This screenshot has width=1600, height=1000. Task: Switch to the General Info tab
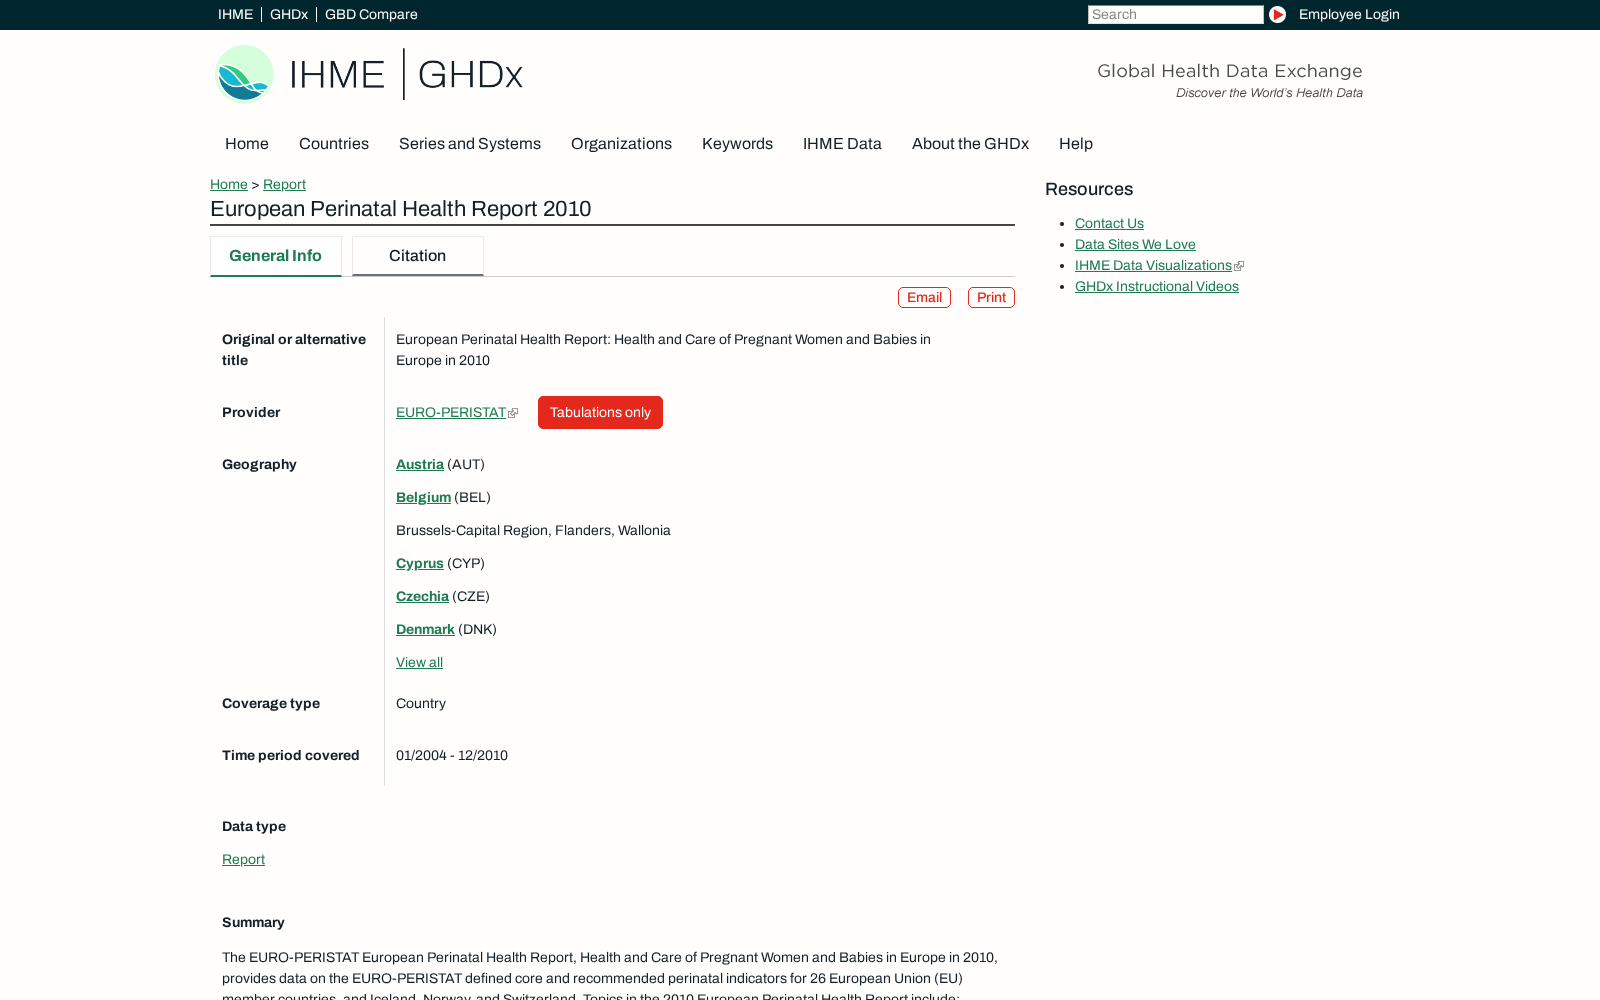(x=276, y=256)
